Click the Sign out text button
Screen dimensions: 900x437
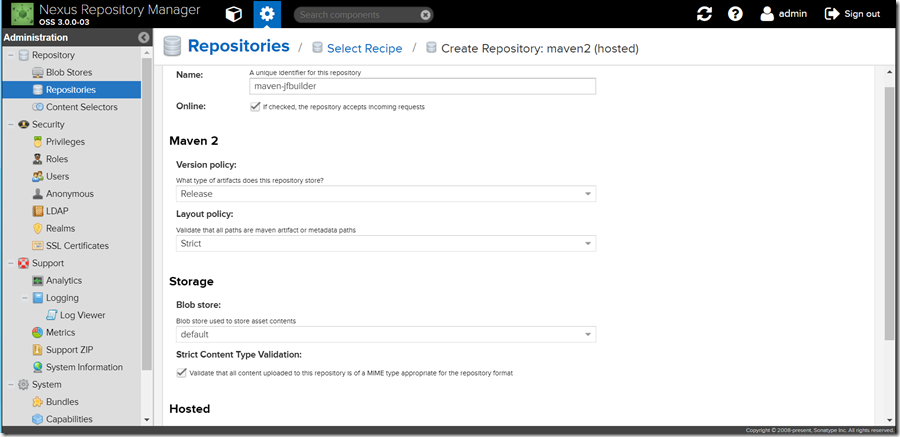862,14
